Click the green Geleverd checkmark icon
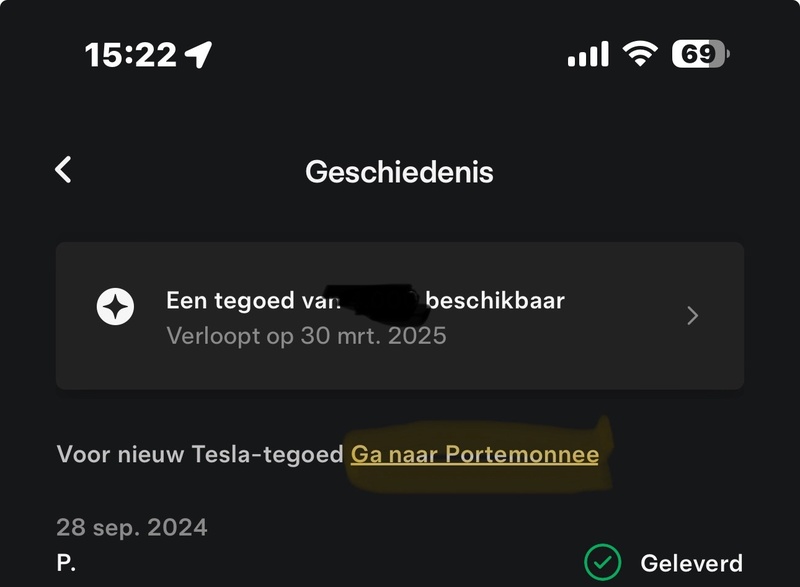This screenshot has height=587, width=800. click(601, 562)
